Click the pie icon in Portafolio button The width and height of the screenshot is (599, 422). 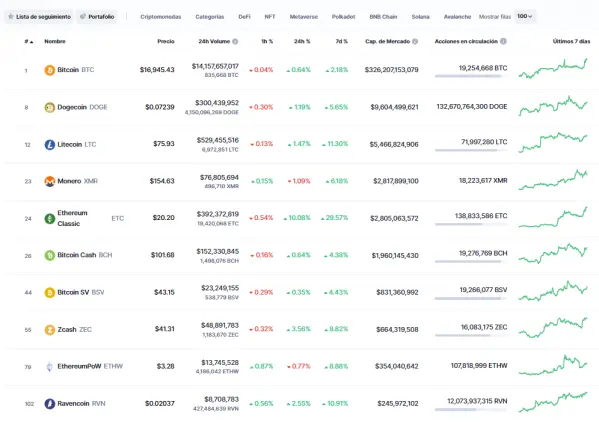83,16
